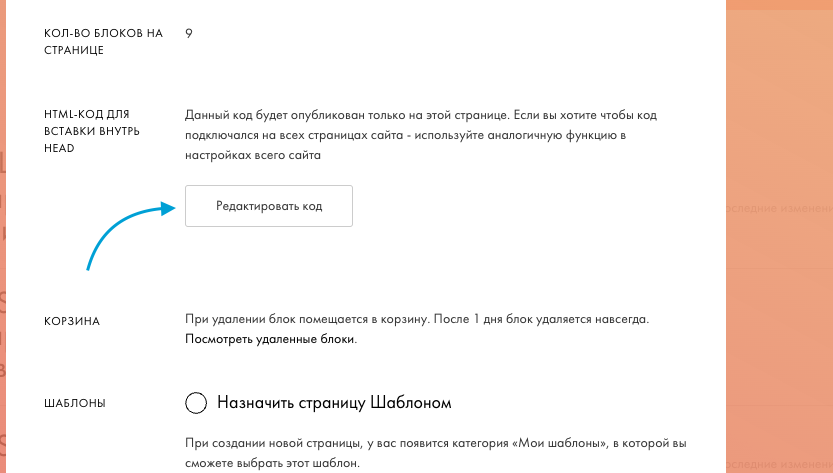Click the "Данный код будет опубликован" description

pyautogui.click(x=421, y=136)
